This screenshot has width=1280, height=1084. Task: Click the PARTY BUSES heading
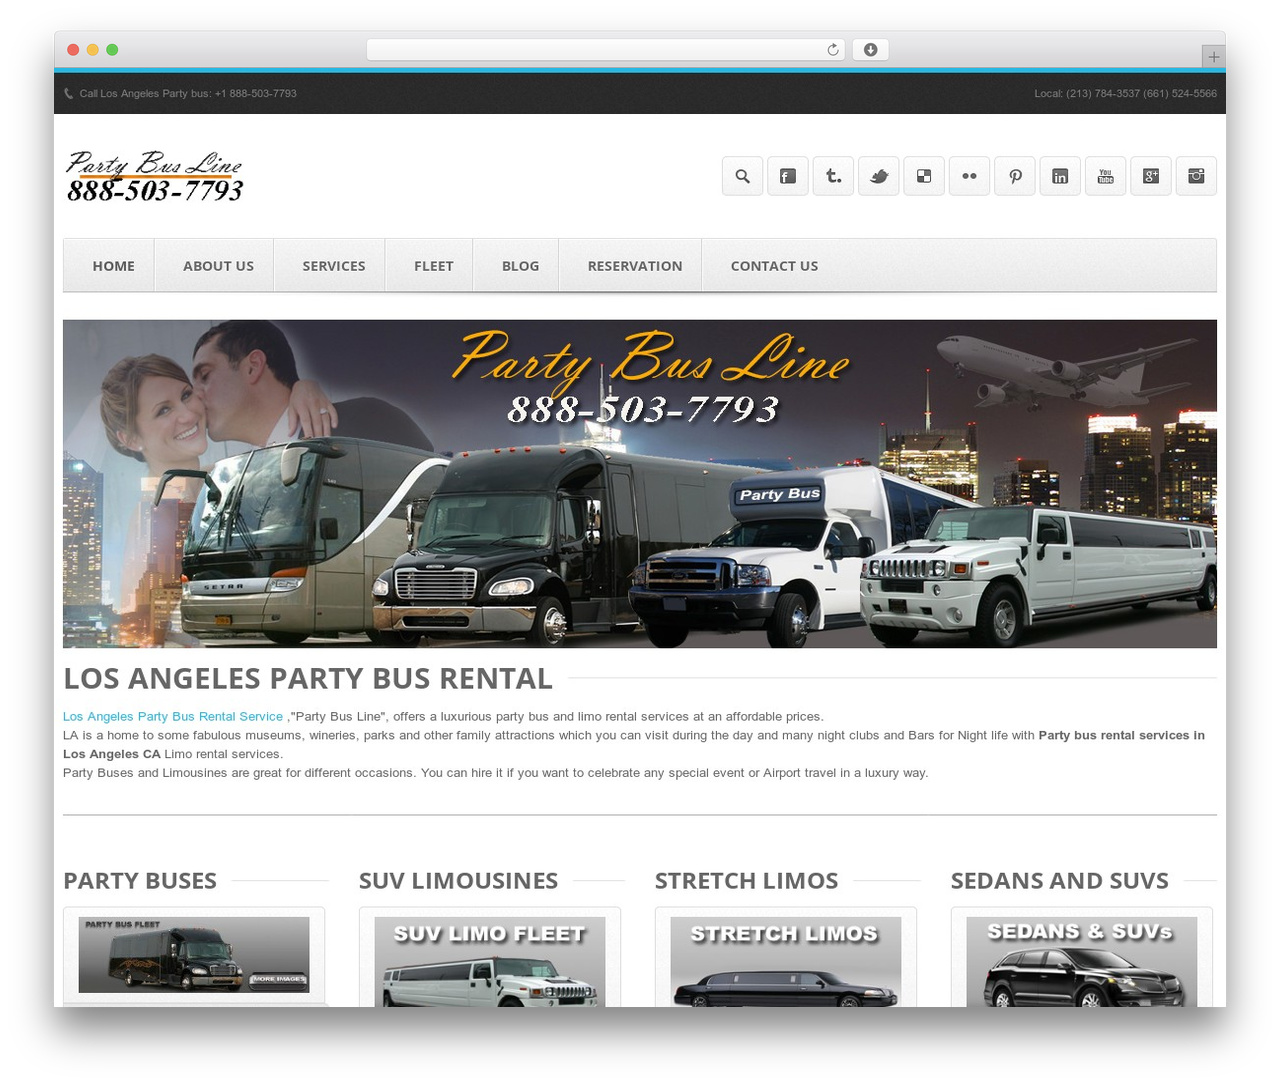point(140,881)
